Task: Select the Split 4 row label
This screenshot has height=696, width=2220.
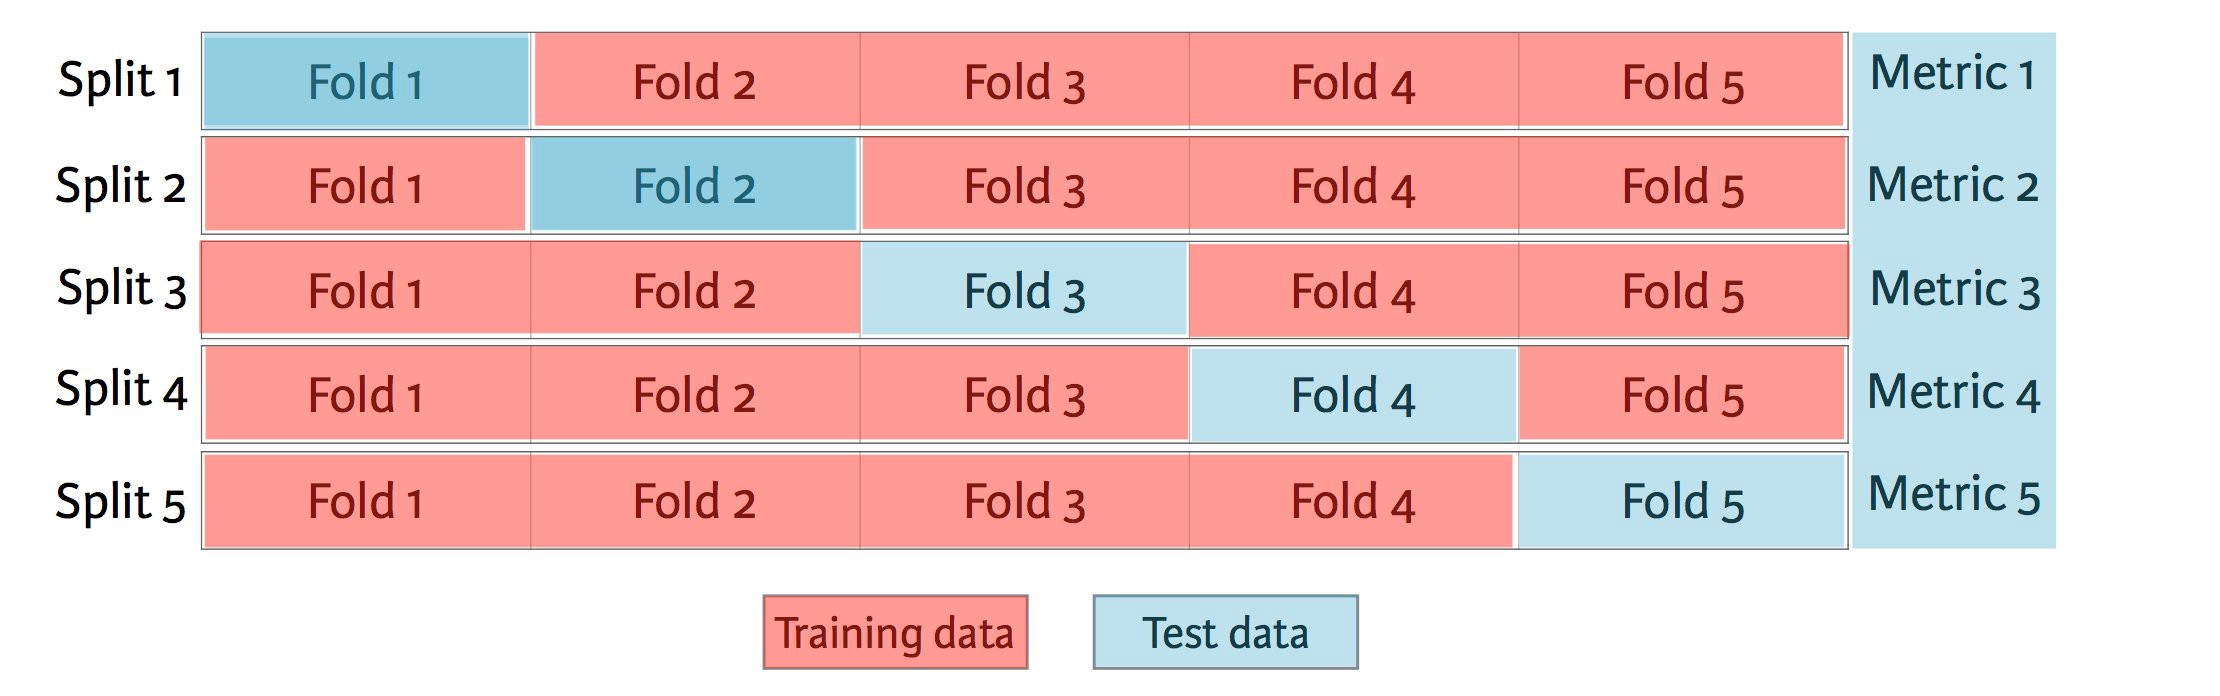Action: click(121, 390)
